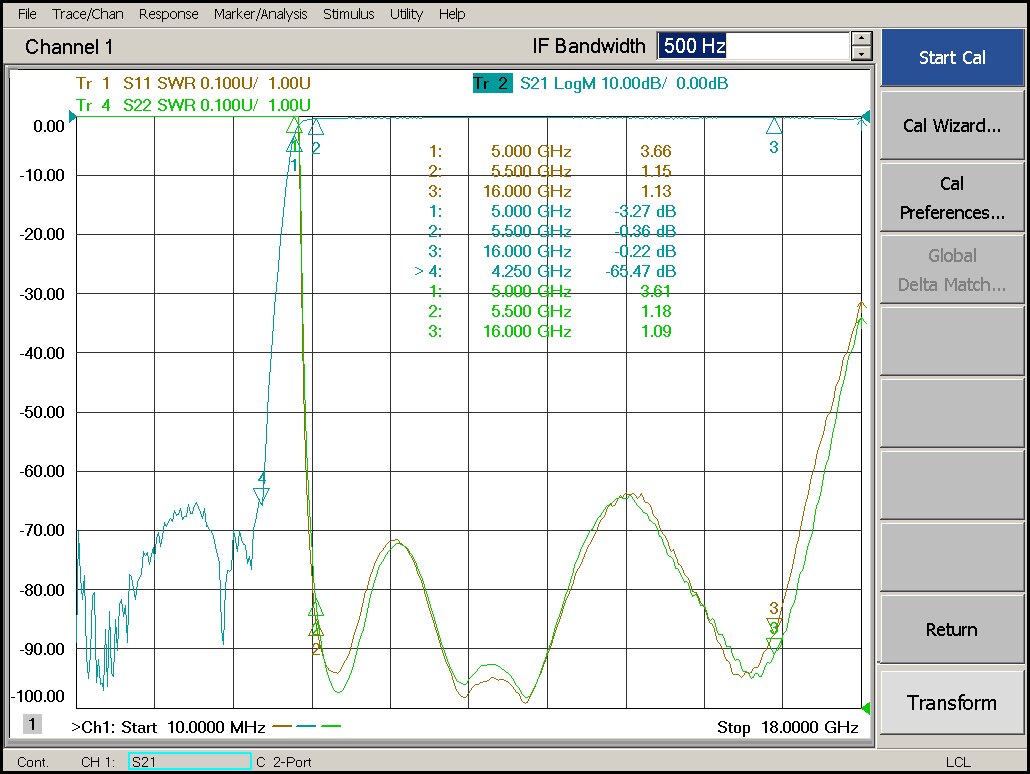Open Cal Preferences softkey
This screenshot has width=1030, height=774.
click(952, 198)
